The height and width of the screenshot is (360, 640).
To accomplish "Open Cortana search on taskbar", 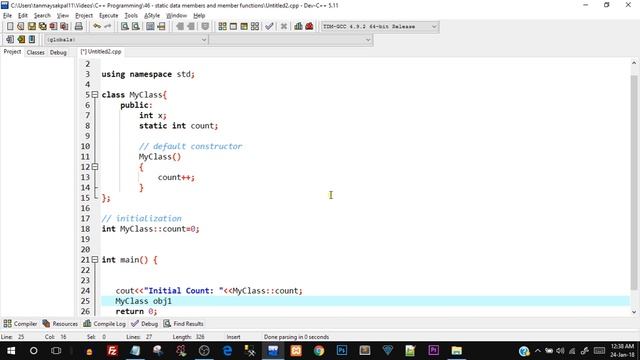I will 34,351.
